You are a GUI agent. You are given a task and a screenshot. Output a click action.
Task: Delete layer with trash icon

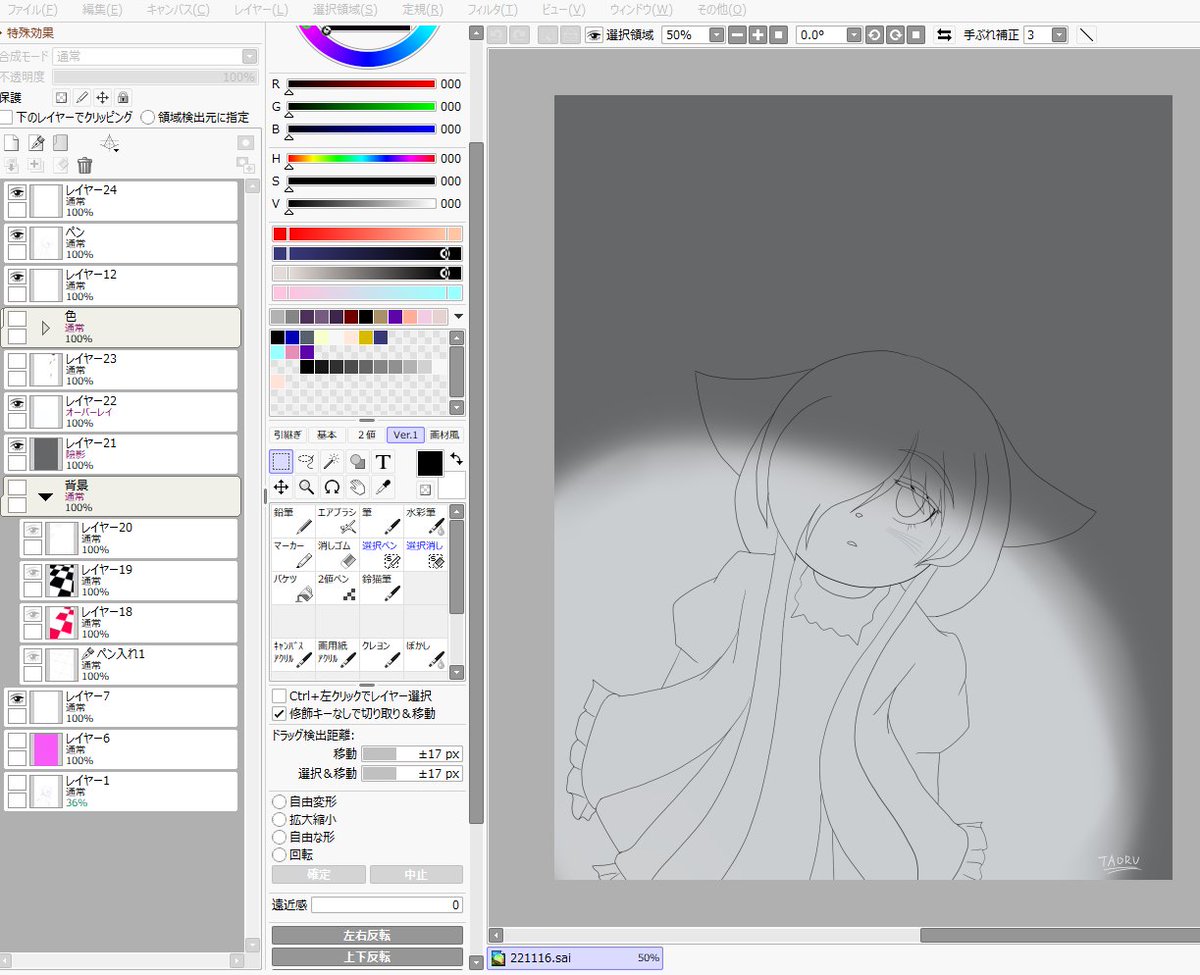[x=85, y=166]
